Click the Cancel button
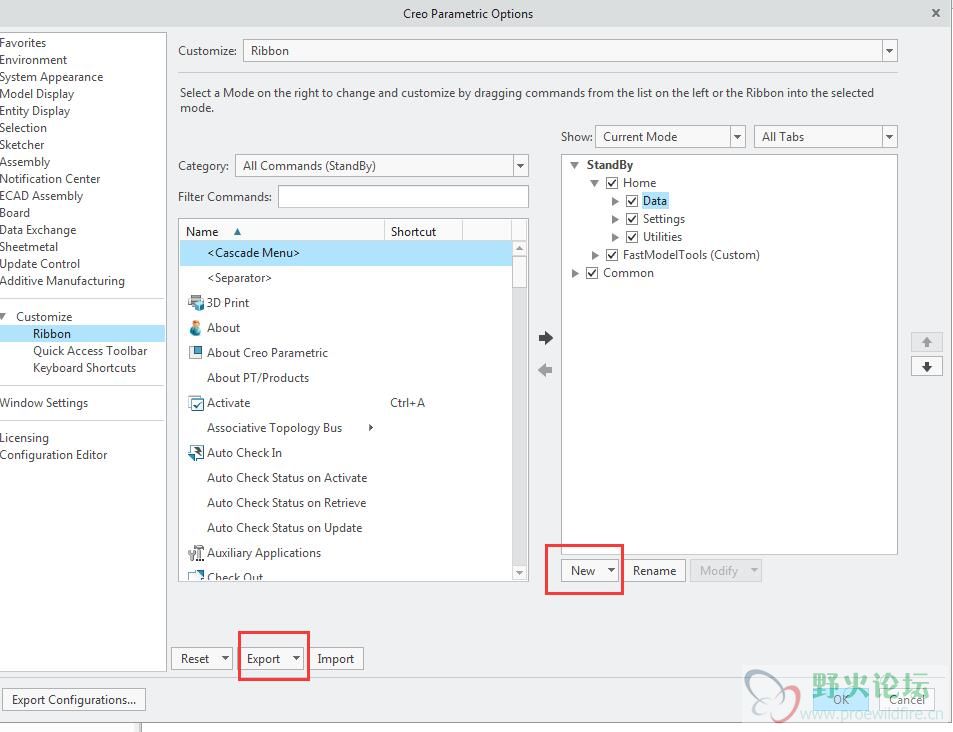This screenshot has height=732, width=953. coord(907,700)
